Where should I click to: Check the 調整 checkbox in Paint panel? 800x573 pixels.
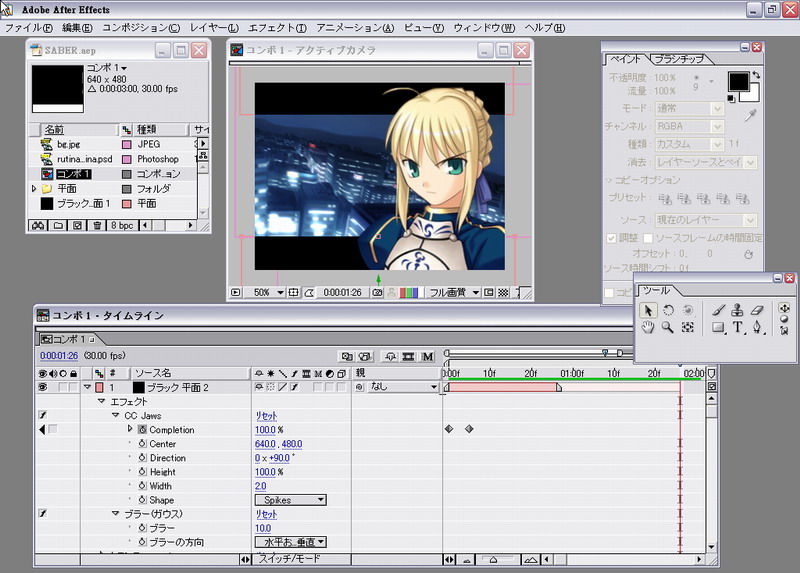[611, 238]
